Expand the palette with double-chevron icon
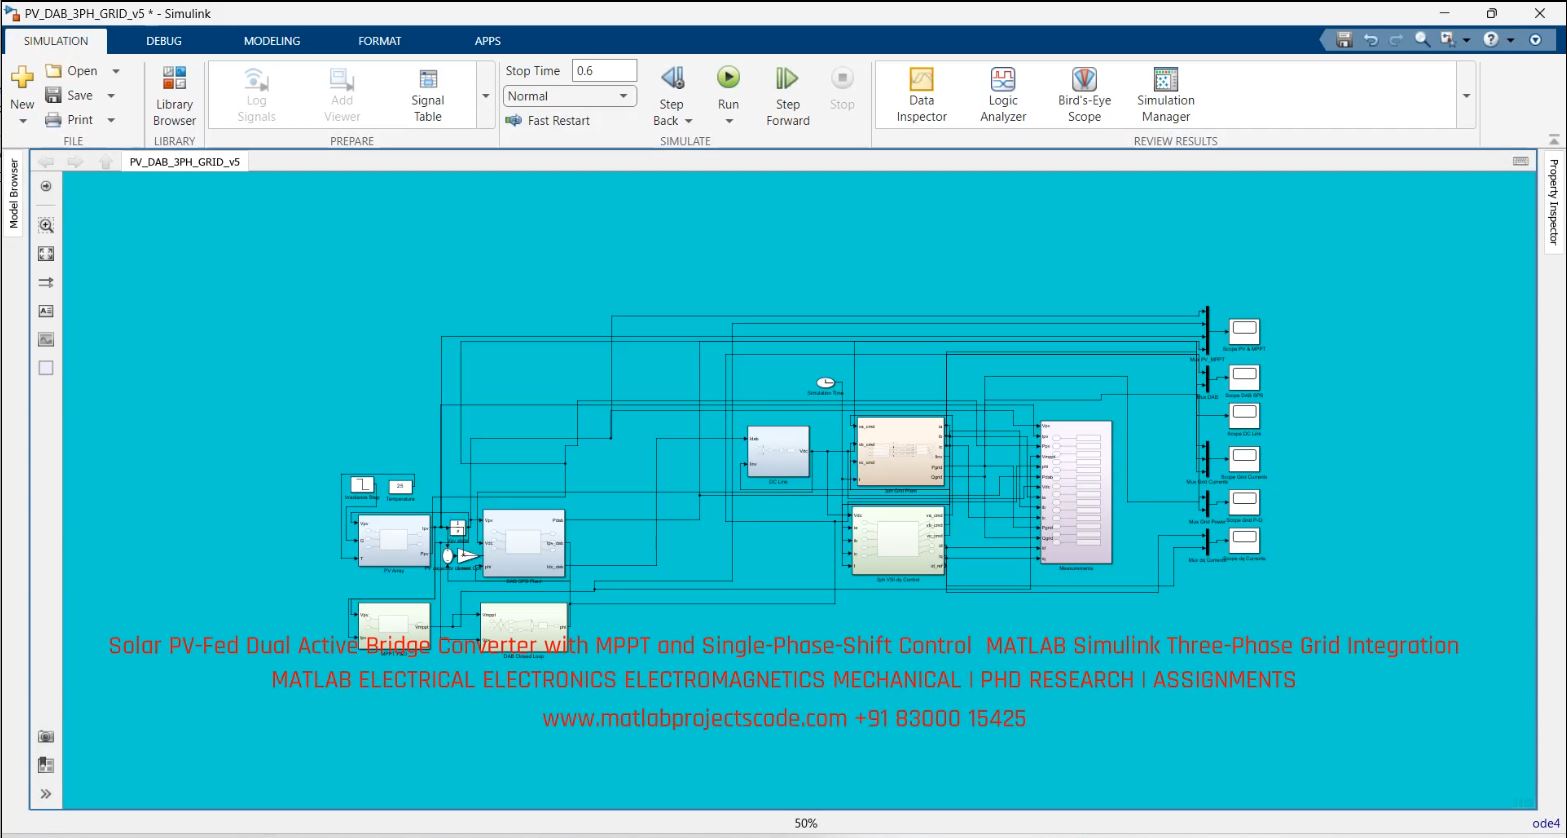 pos(46,794)
